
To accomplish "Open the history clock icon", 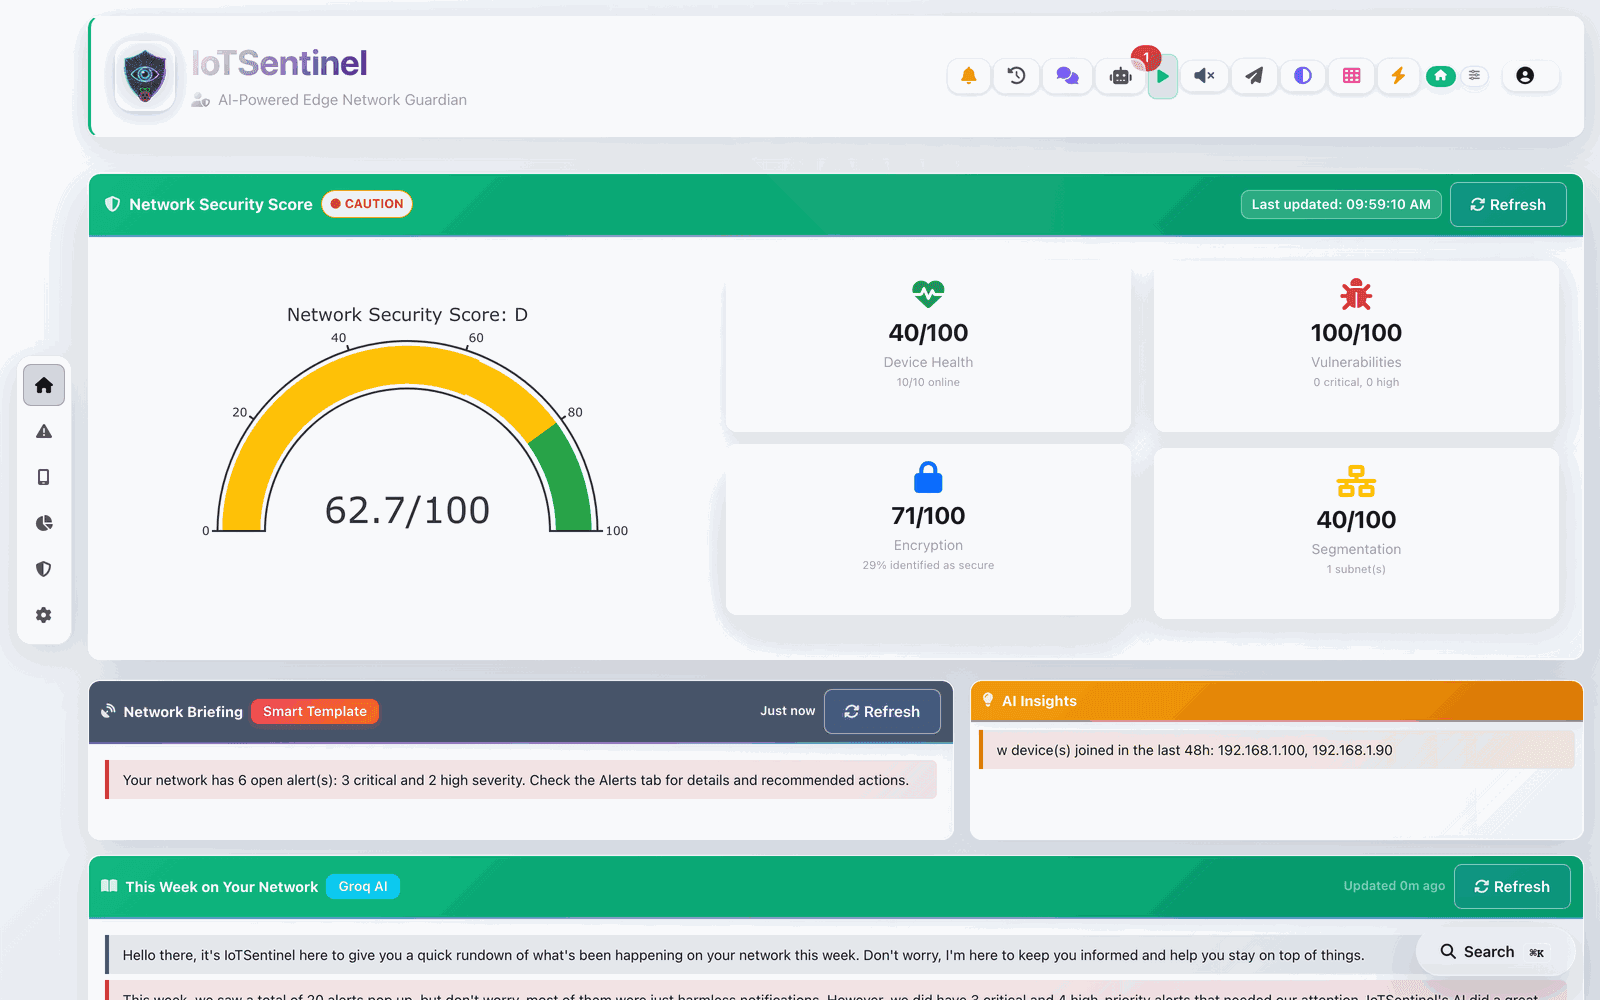I will 1016,76.
